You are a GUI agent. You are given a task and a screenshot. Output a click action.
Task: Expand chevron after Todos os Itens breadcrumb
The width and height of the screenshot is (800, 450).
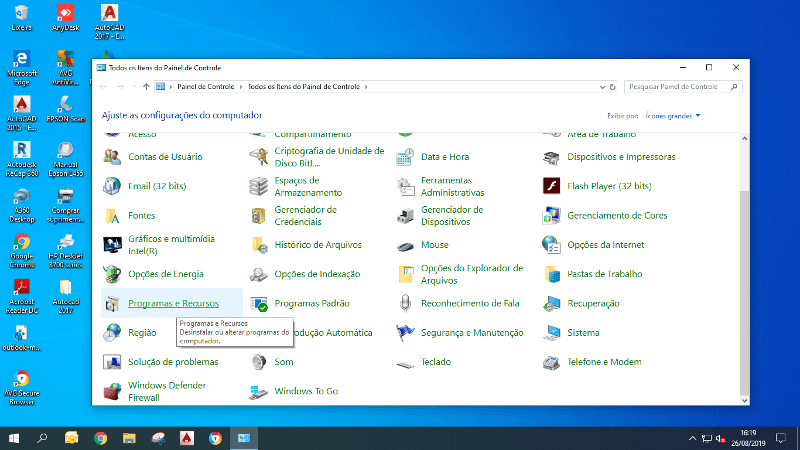coord(366,87)
